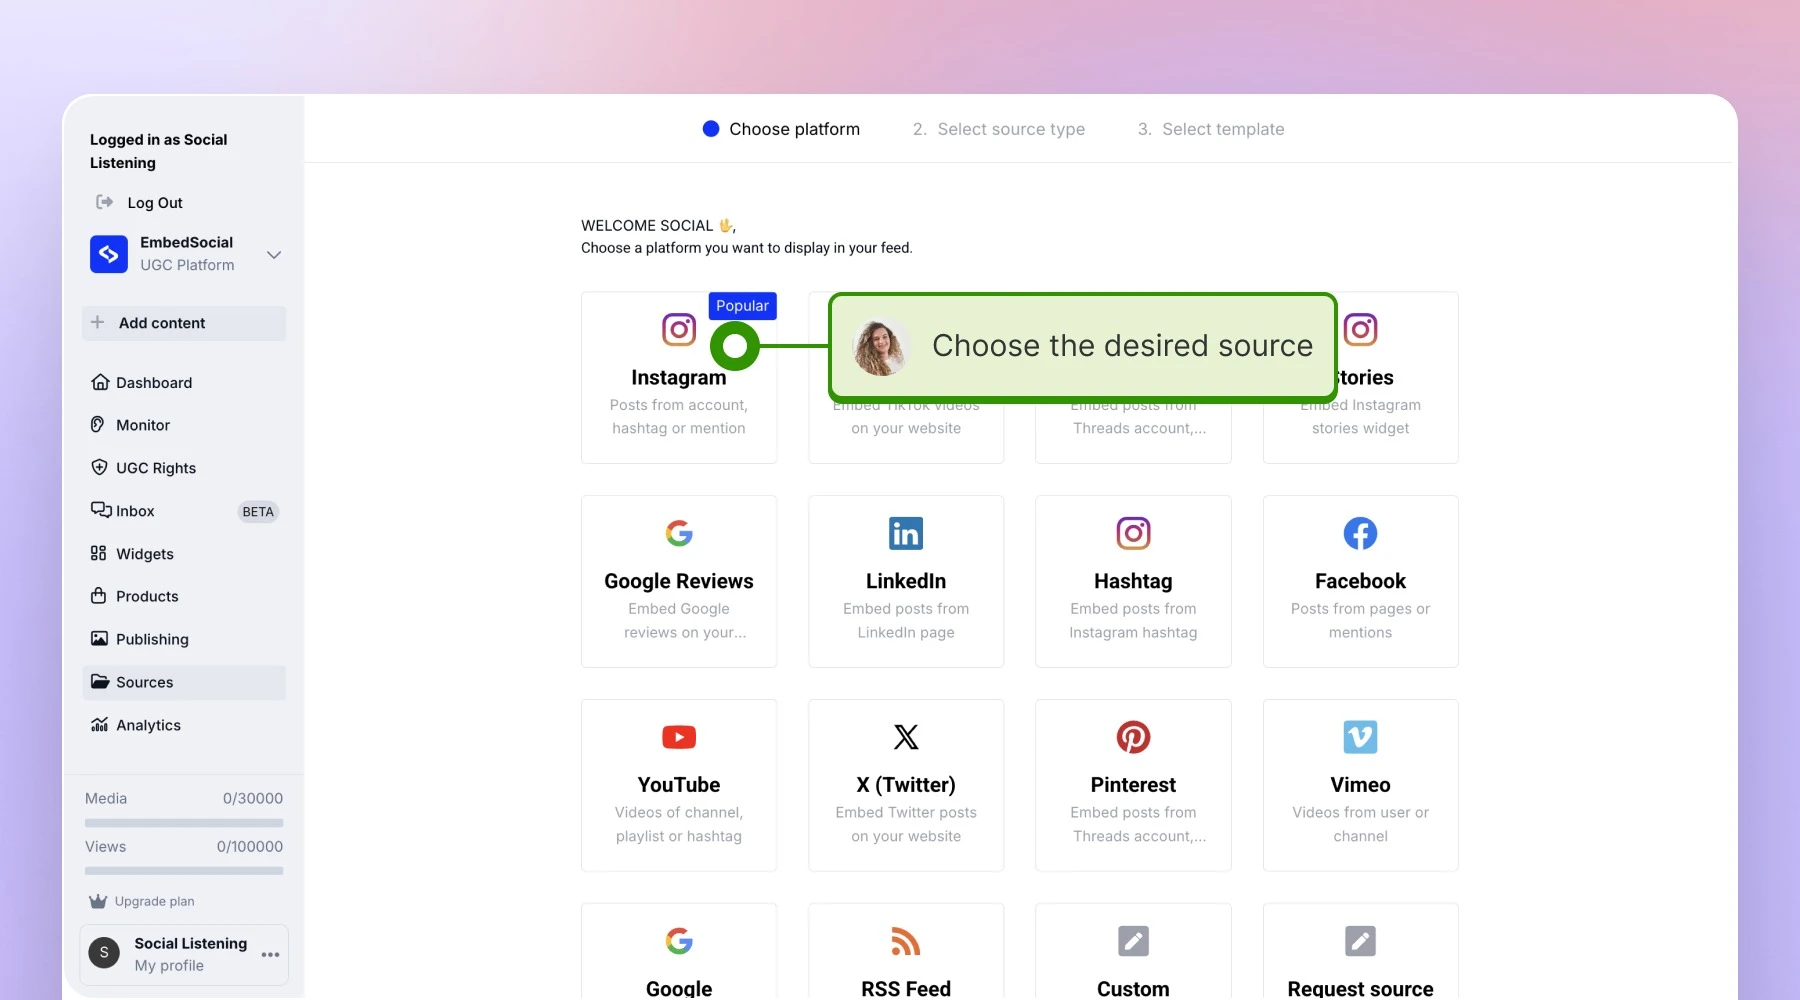Click the Google logo in the bottom row
Image resolution: width=1800 pixels, height=1000 pixels.
679,941
